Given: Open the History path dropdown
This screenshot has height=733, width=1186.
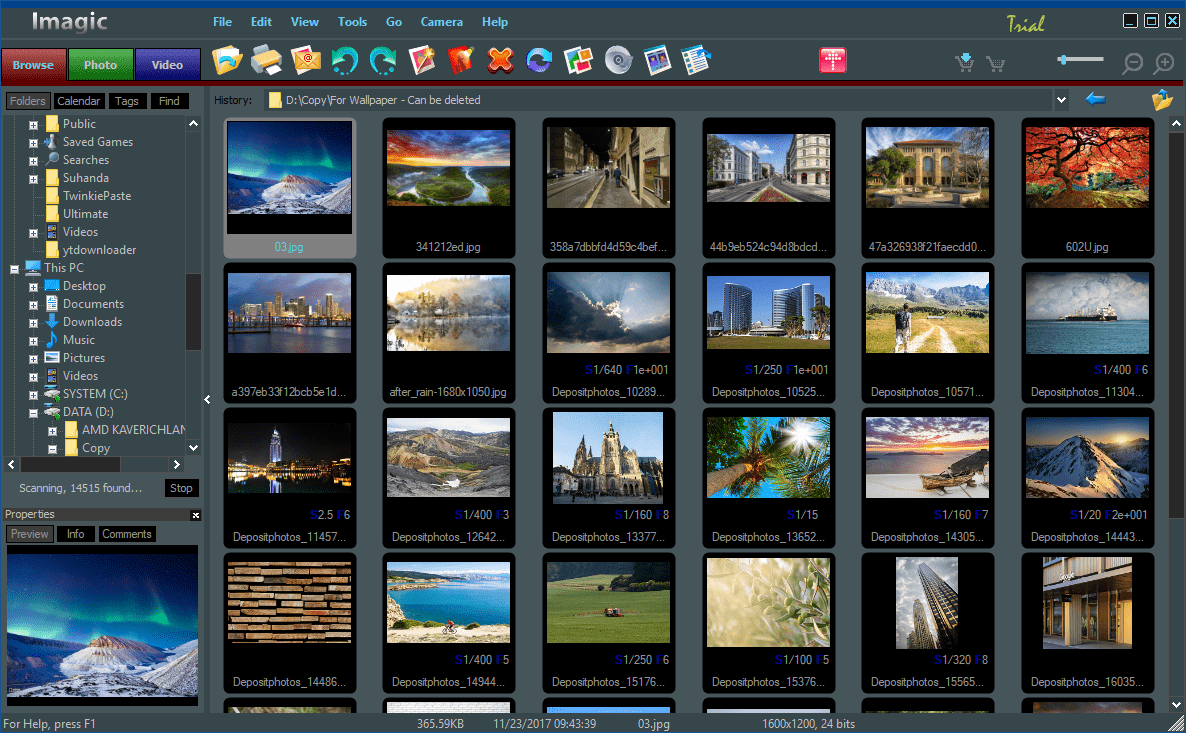Looking at the screenshot, I should (1060, 100).
